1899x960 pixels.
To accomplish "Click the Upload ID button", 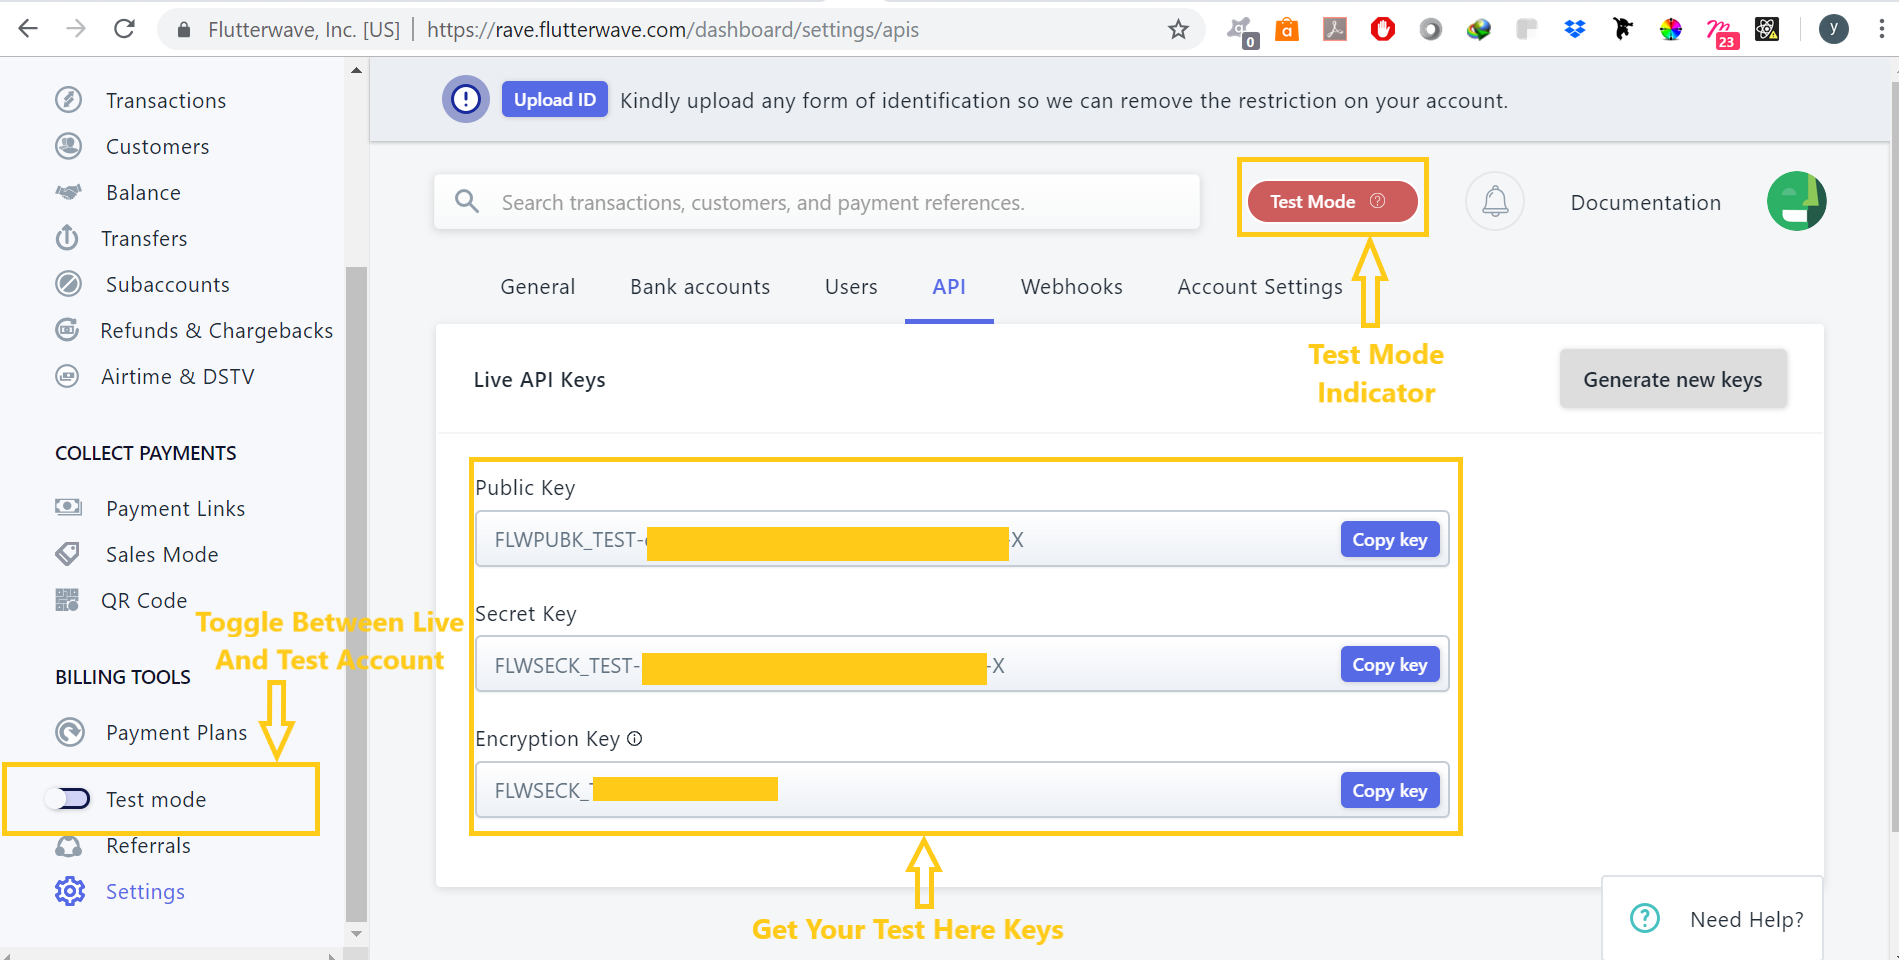I will pyautogui.click(x=555, y=99).
